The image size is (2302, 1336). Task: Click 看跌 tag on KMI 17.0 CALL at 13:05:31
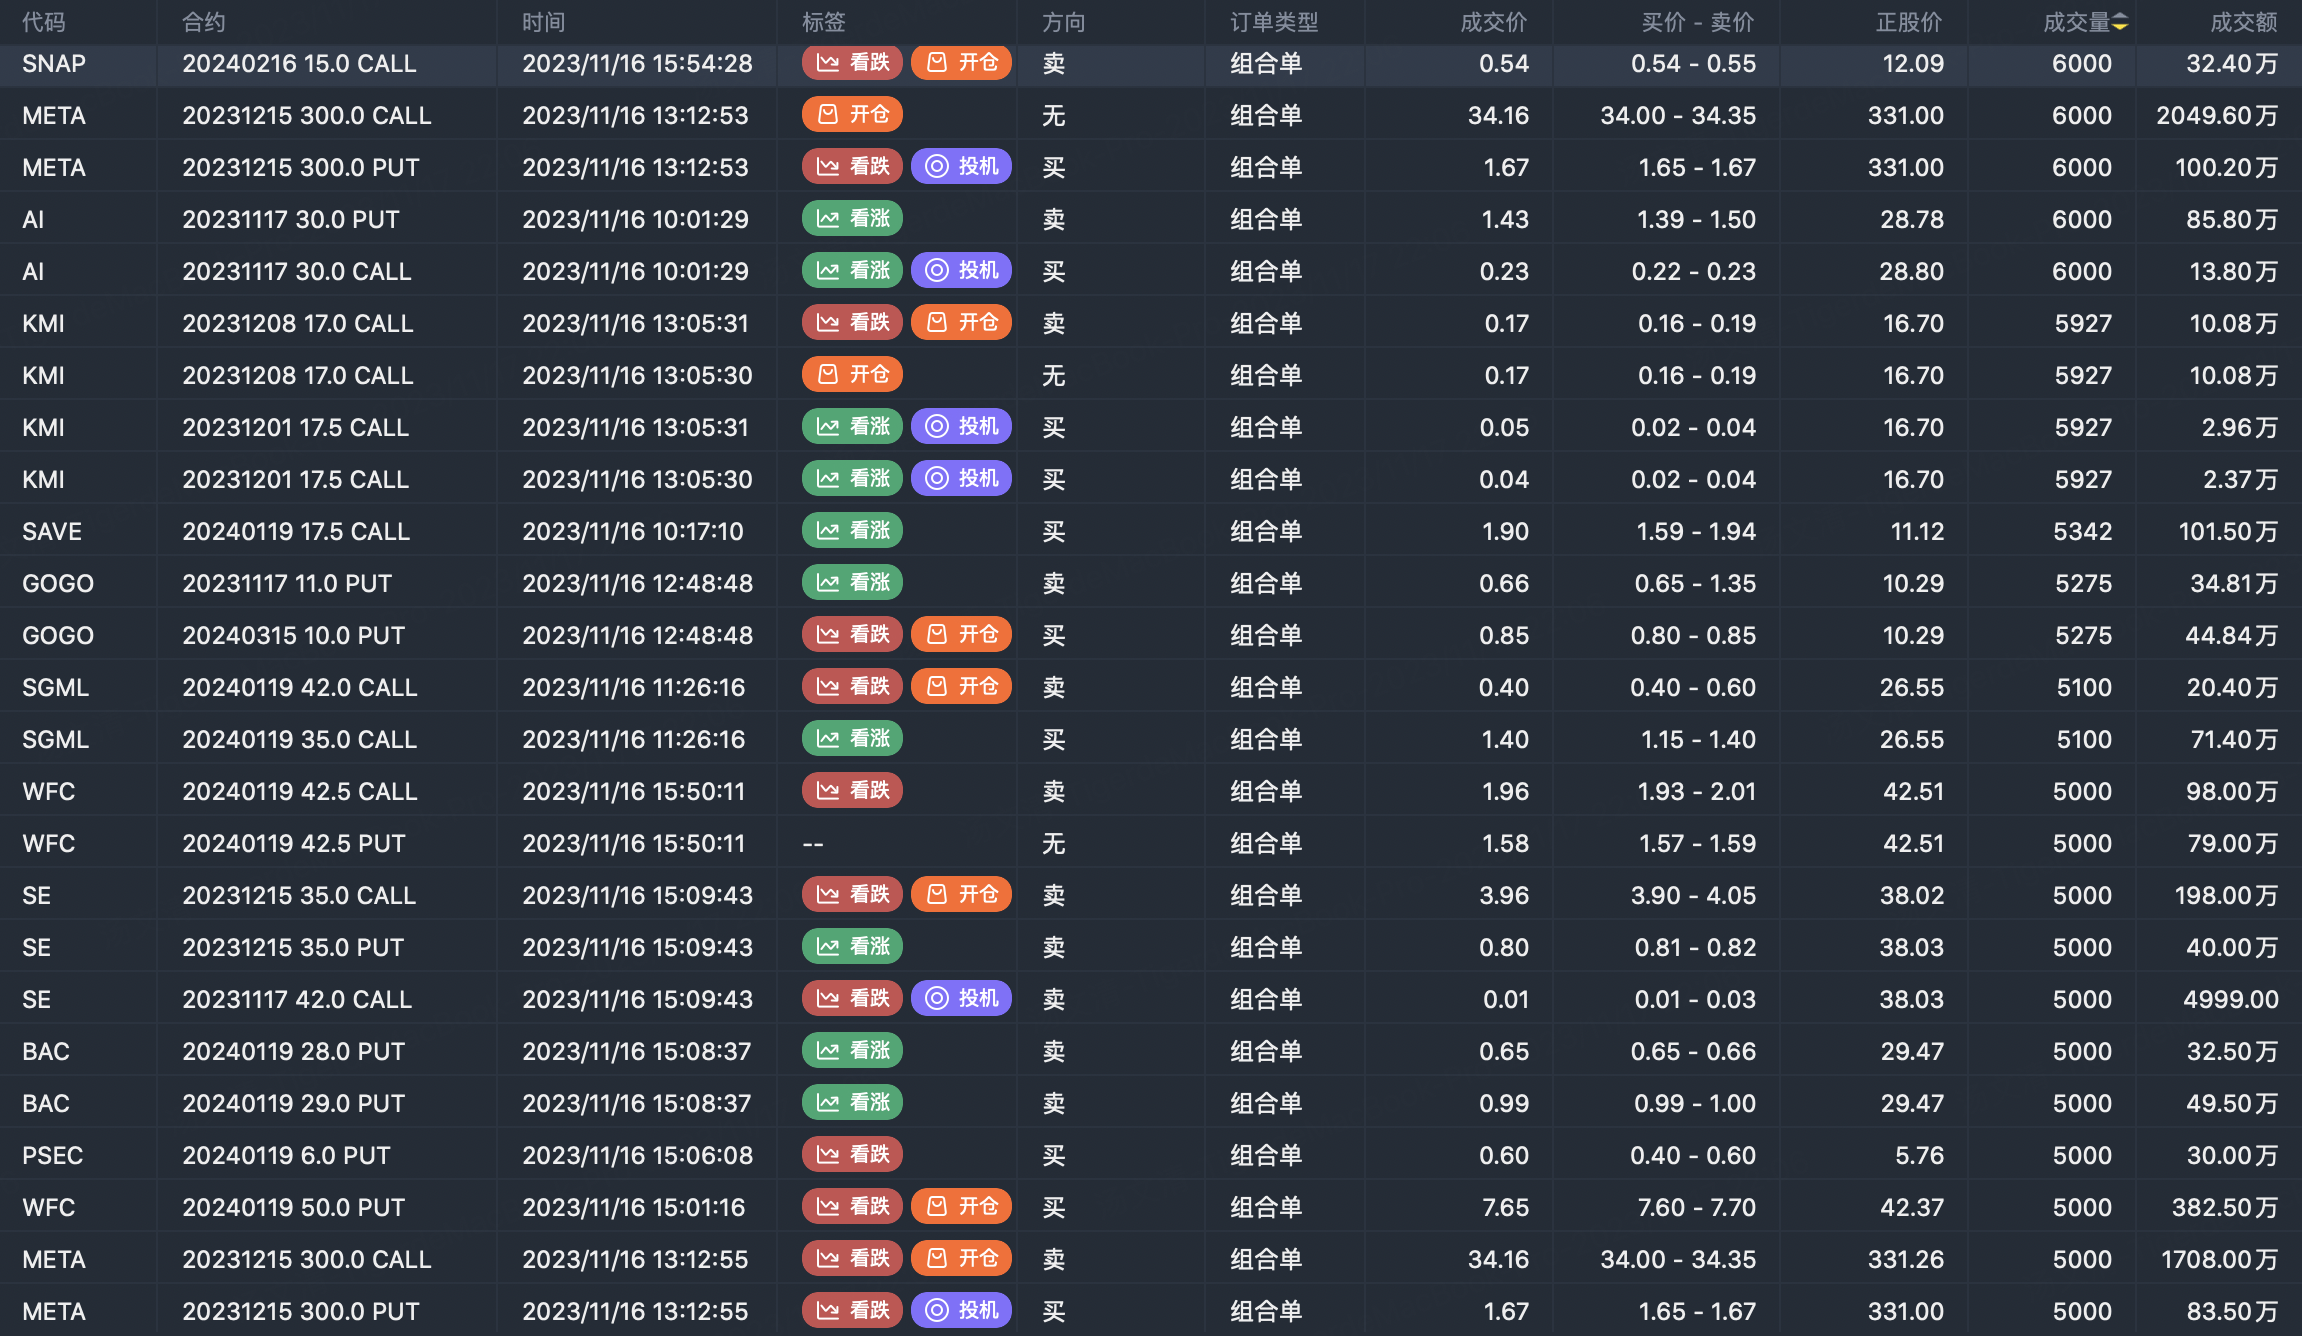point(852,323)
